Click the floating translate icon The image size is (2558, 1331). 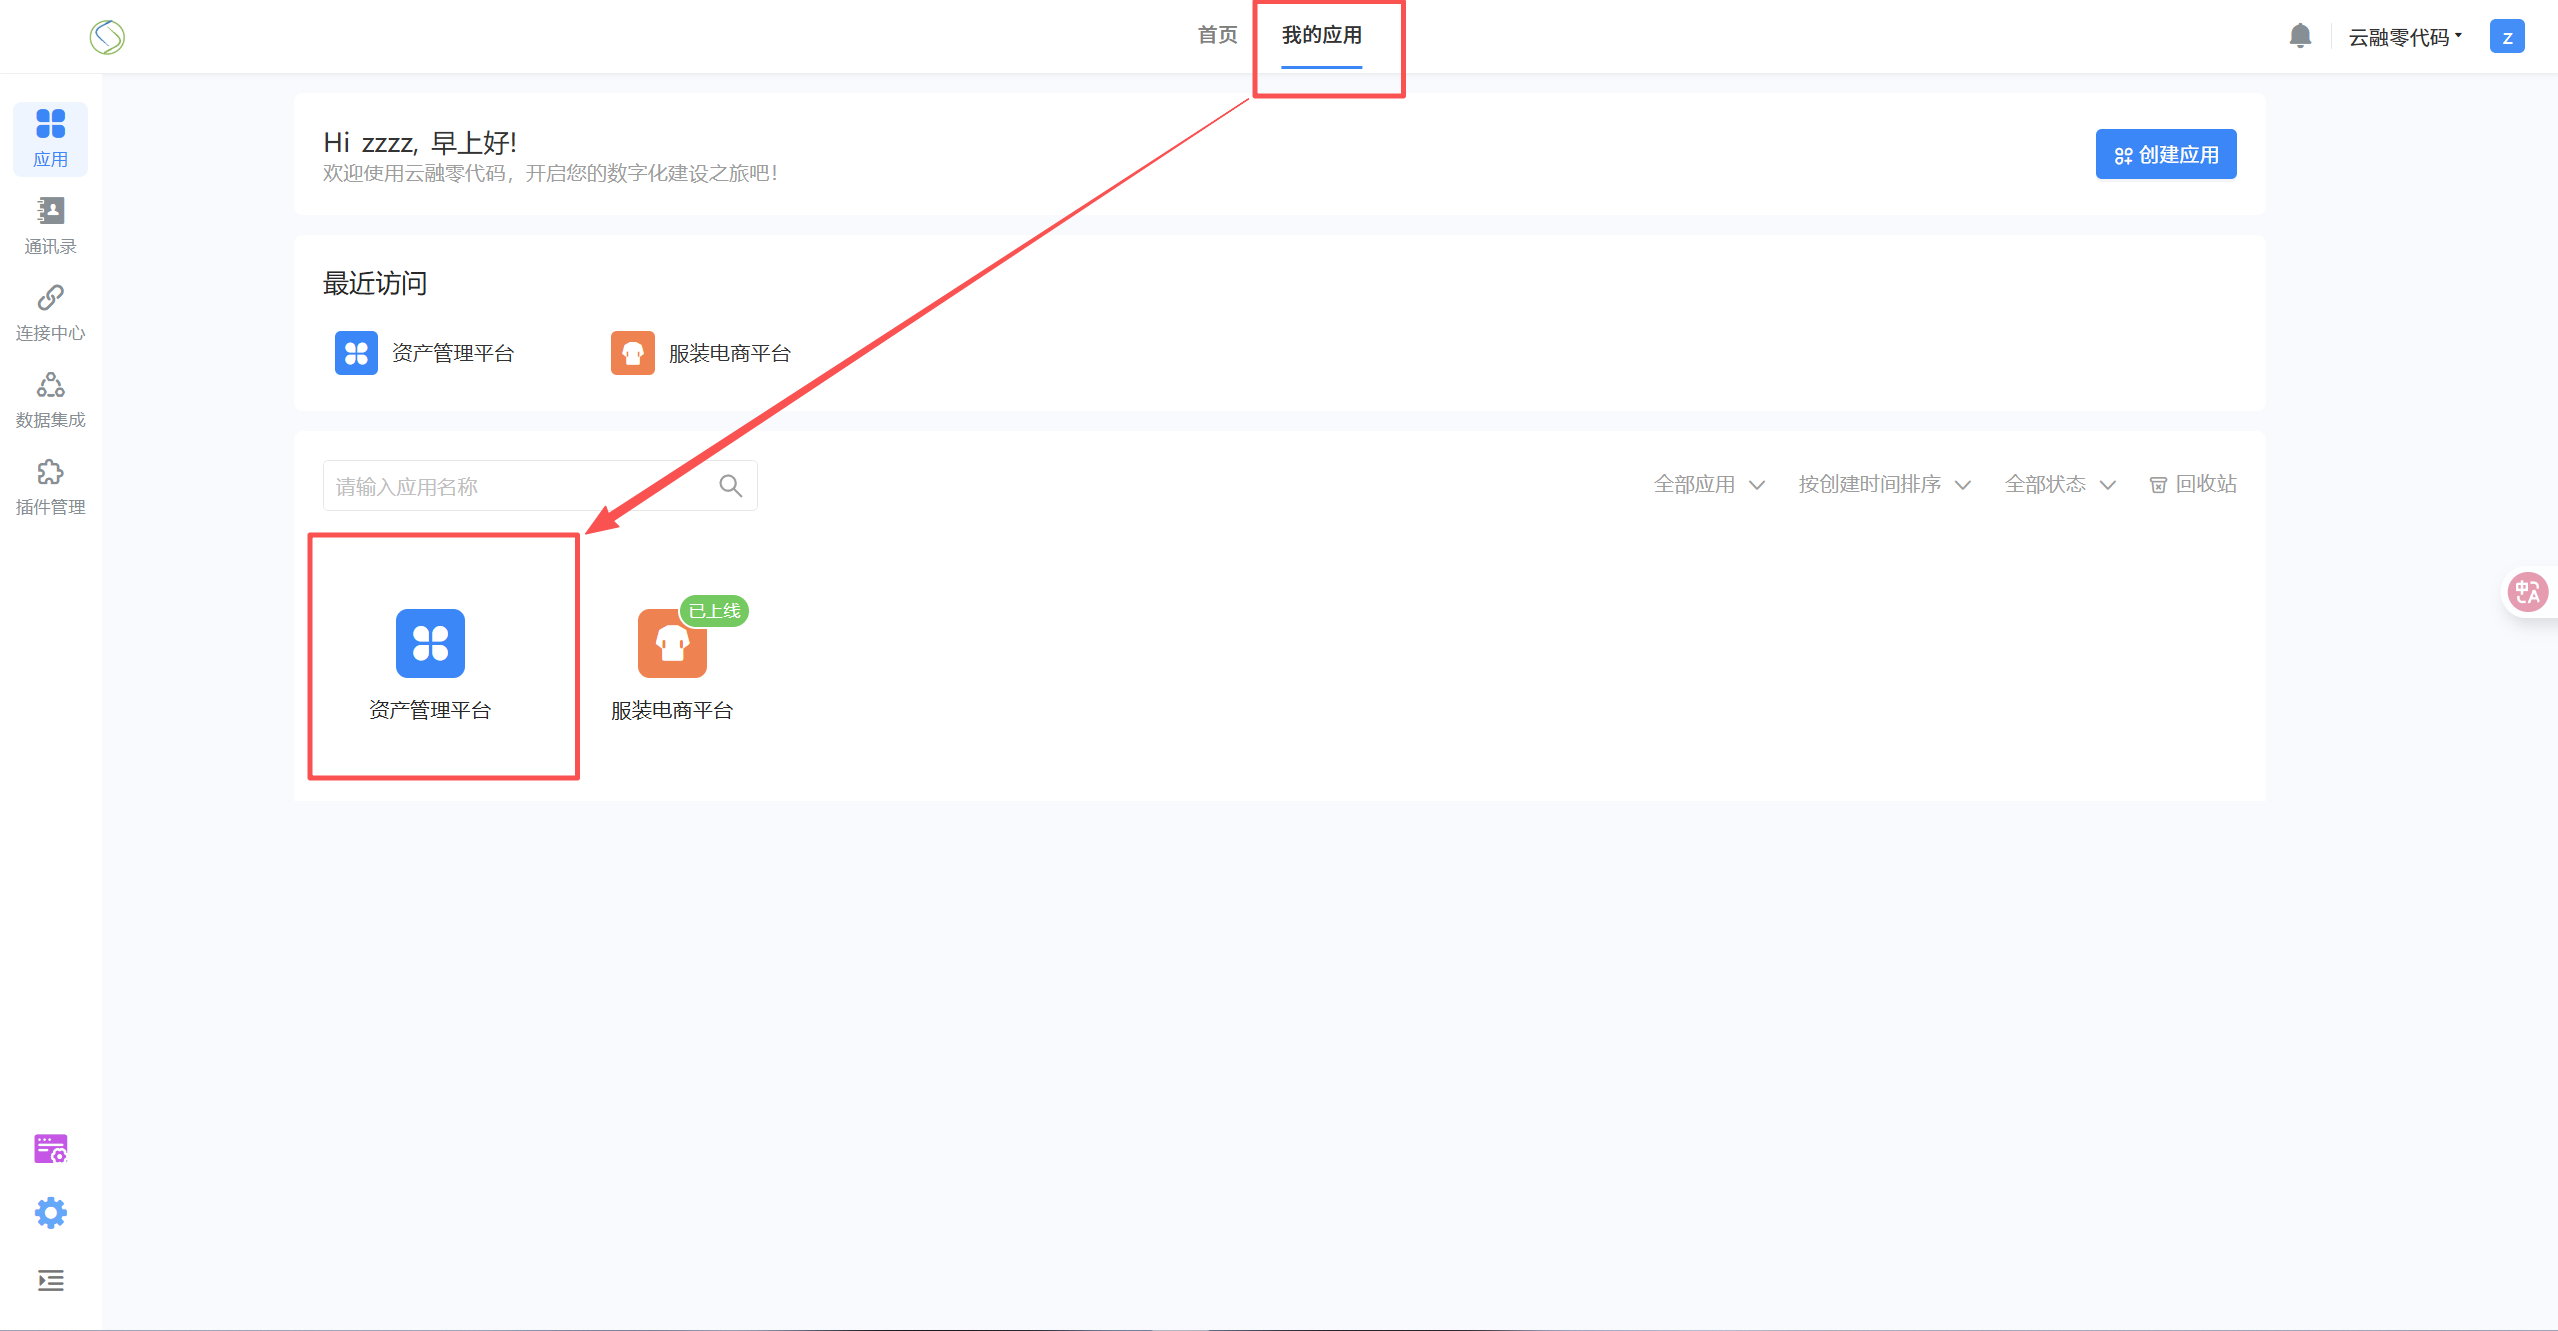2527,592
